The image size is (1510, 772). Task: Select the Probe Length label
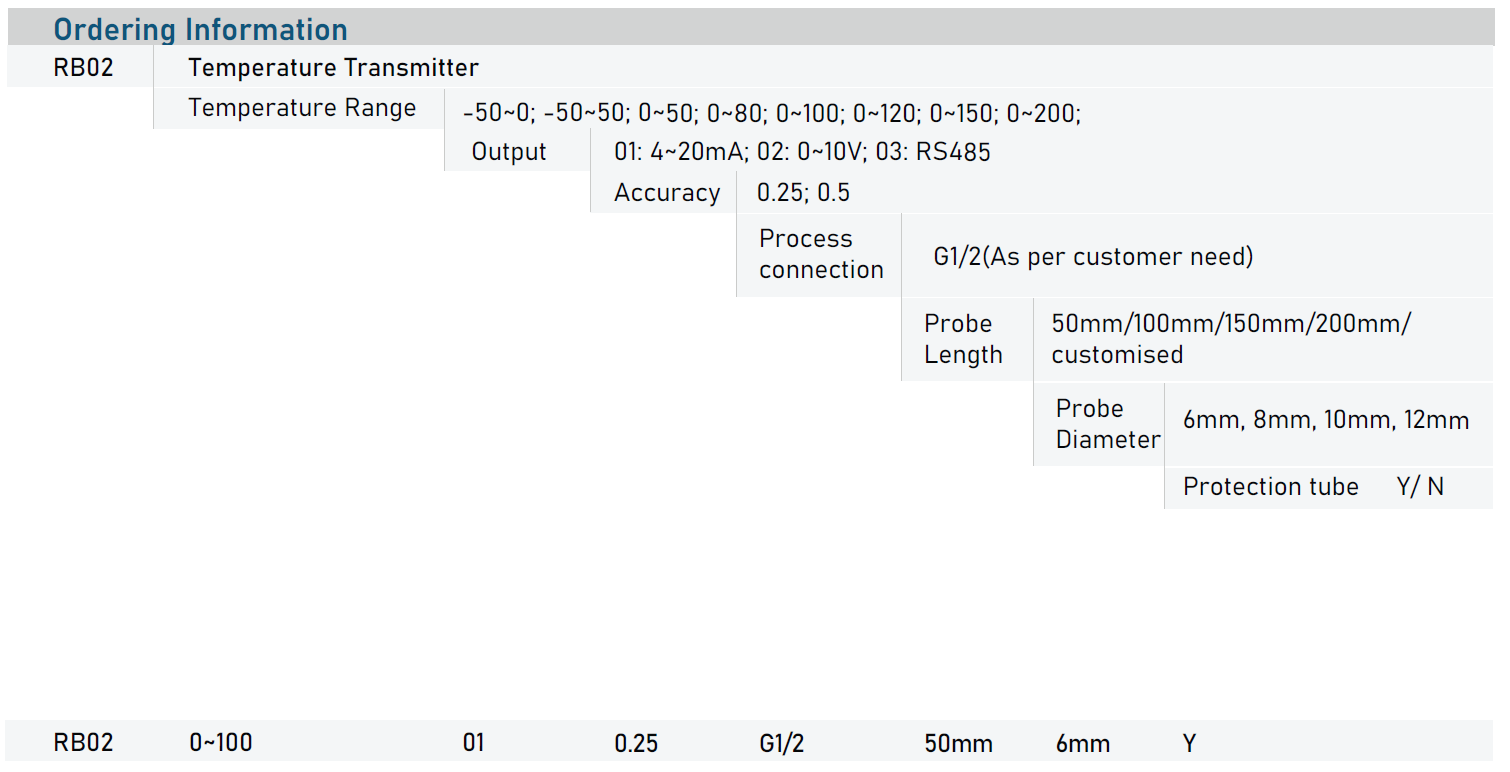[962, 339]
